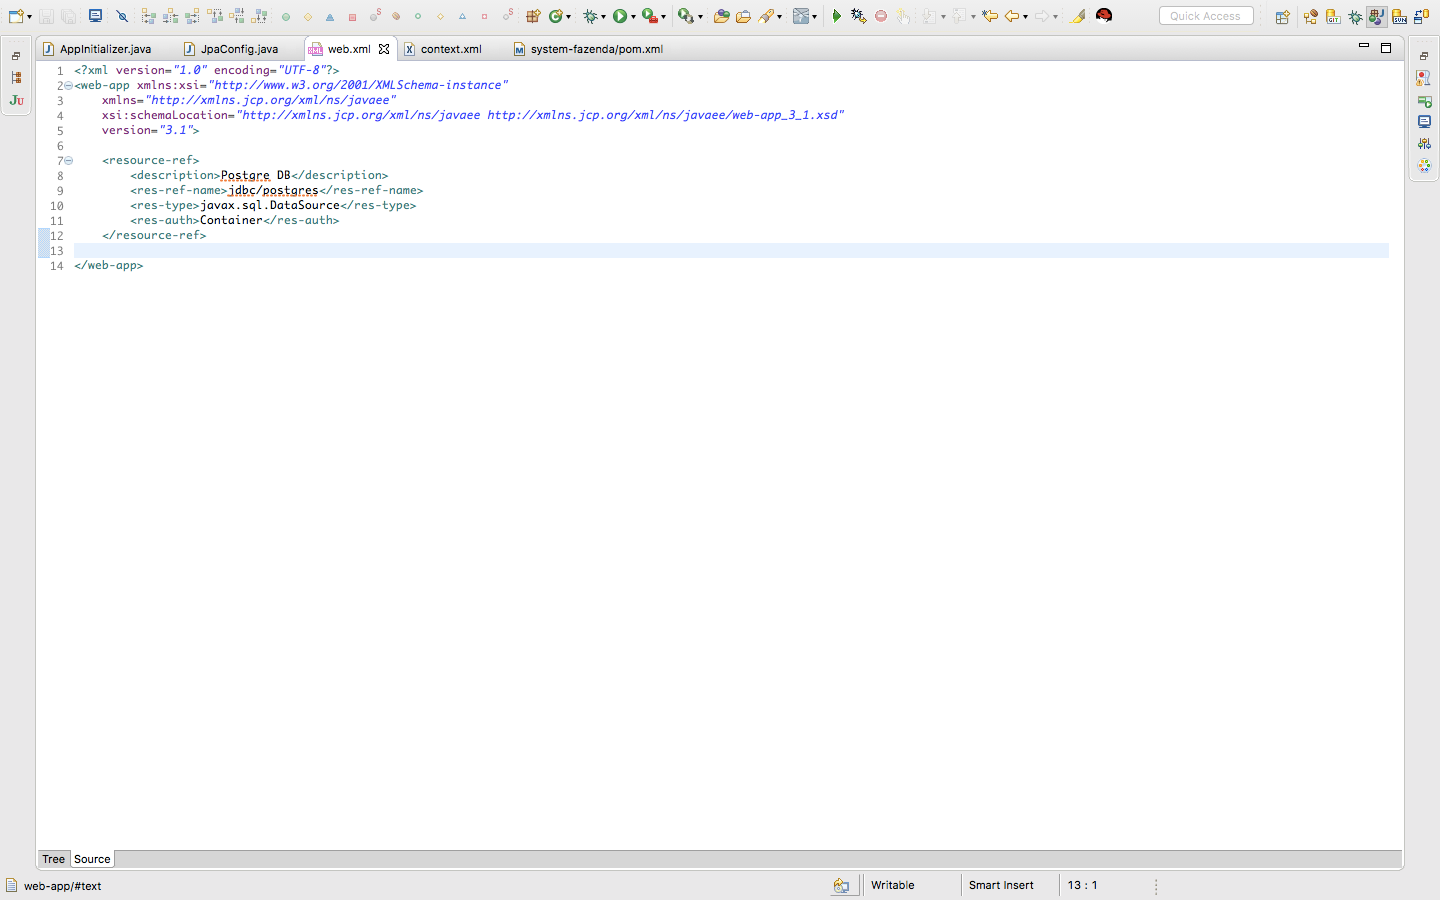Viewport: 1440px width, 900px height.
Task: Click the Writable status bar indicator
Action: 893,885
